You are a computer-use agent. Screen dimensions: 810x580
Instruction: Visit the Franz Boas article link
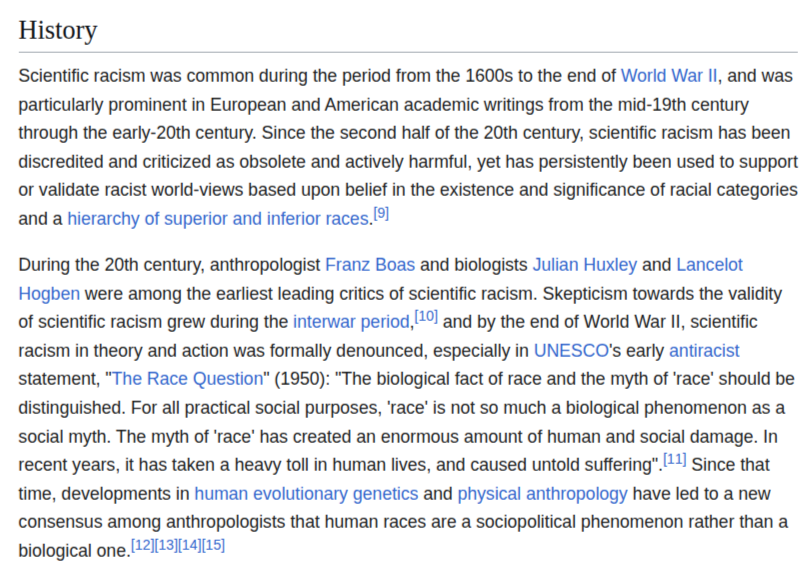(370, 265)
